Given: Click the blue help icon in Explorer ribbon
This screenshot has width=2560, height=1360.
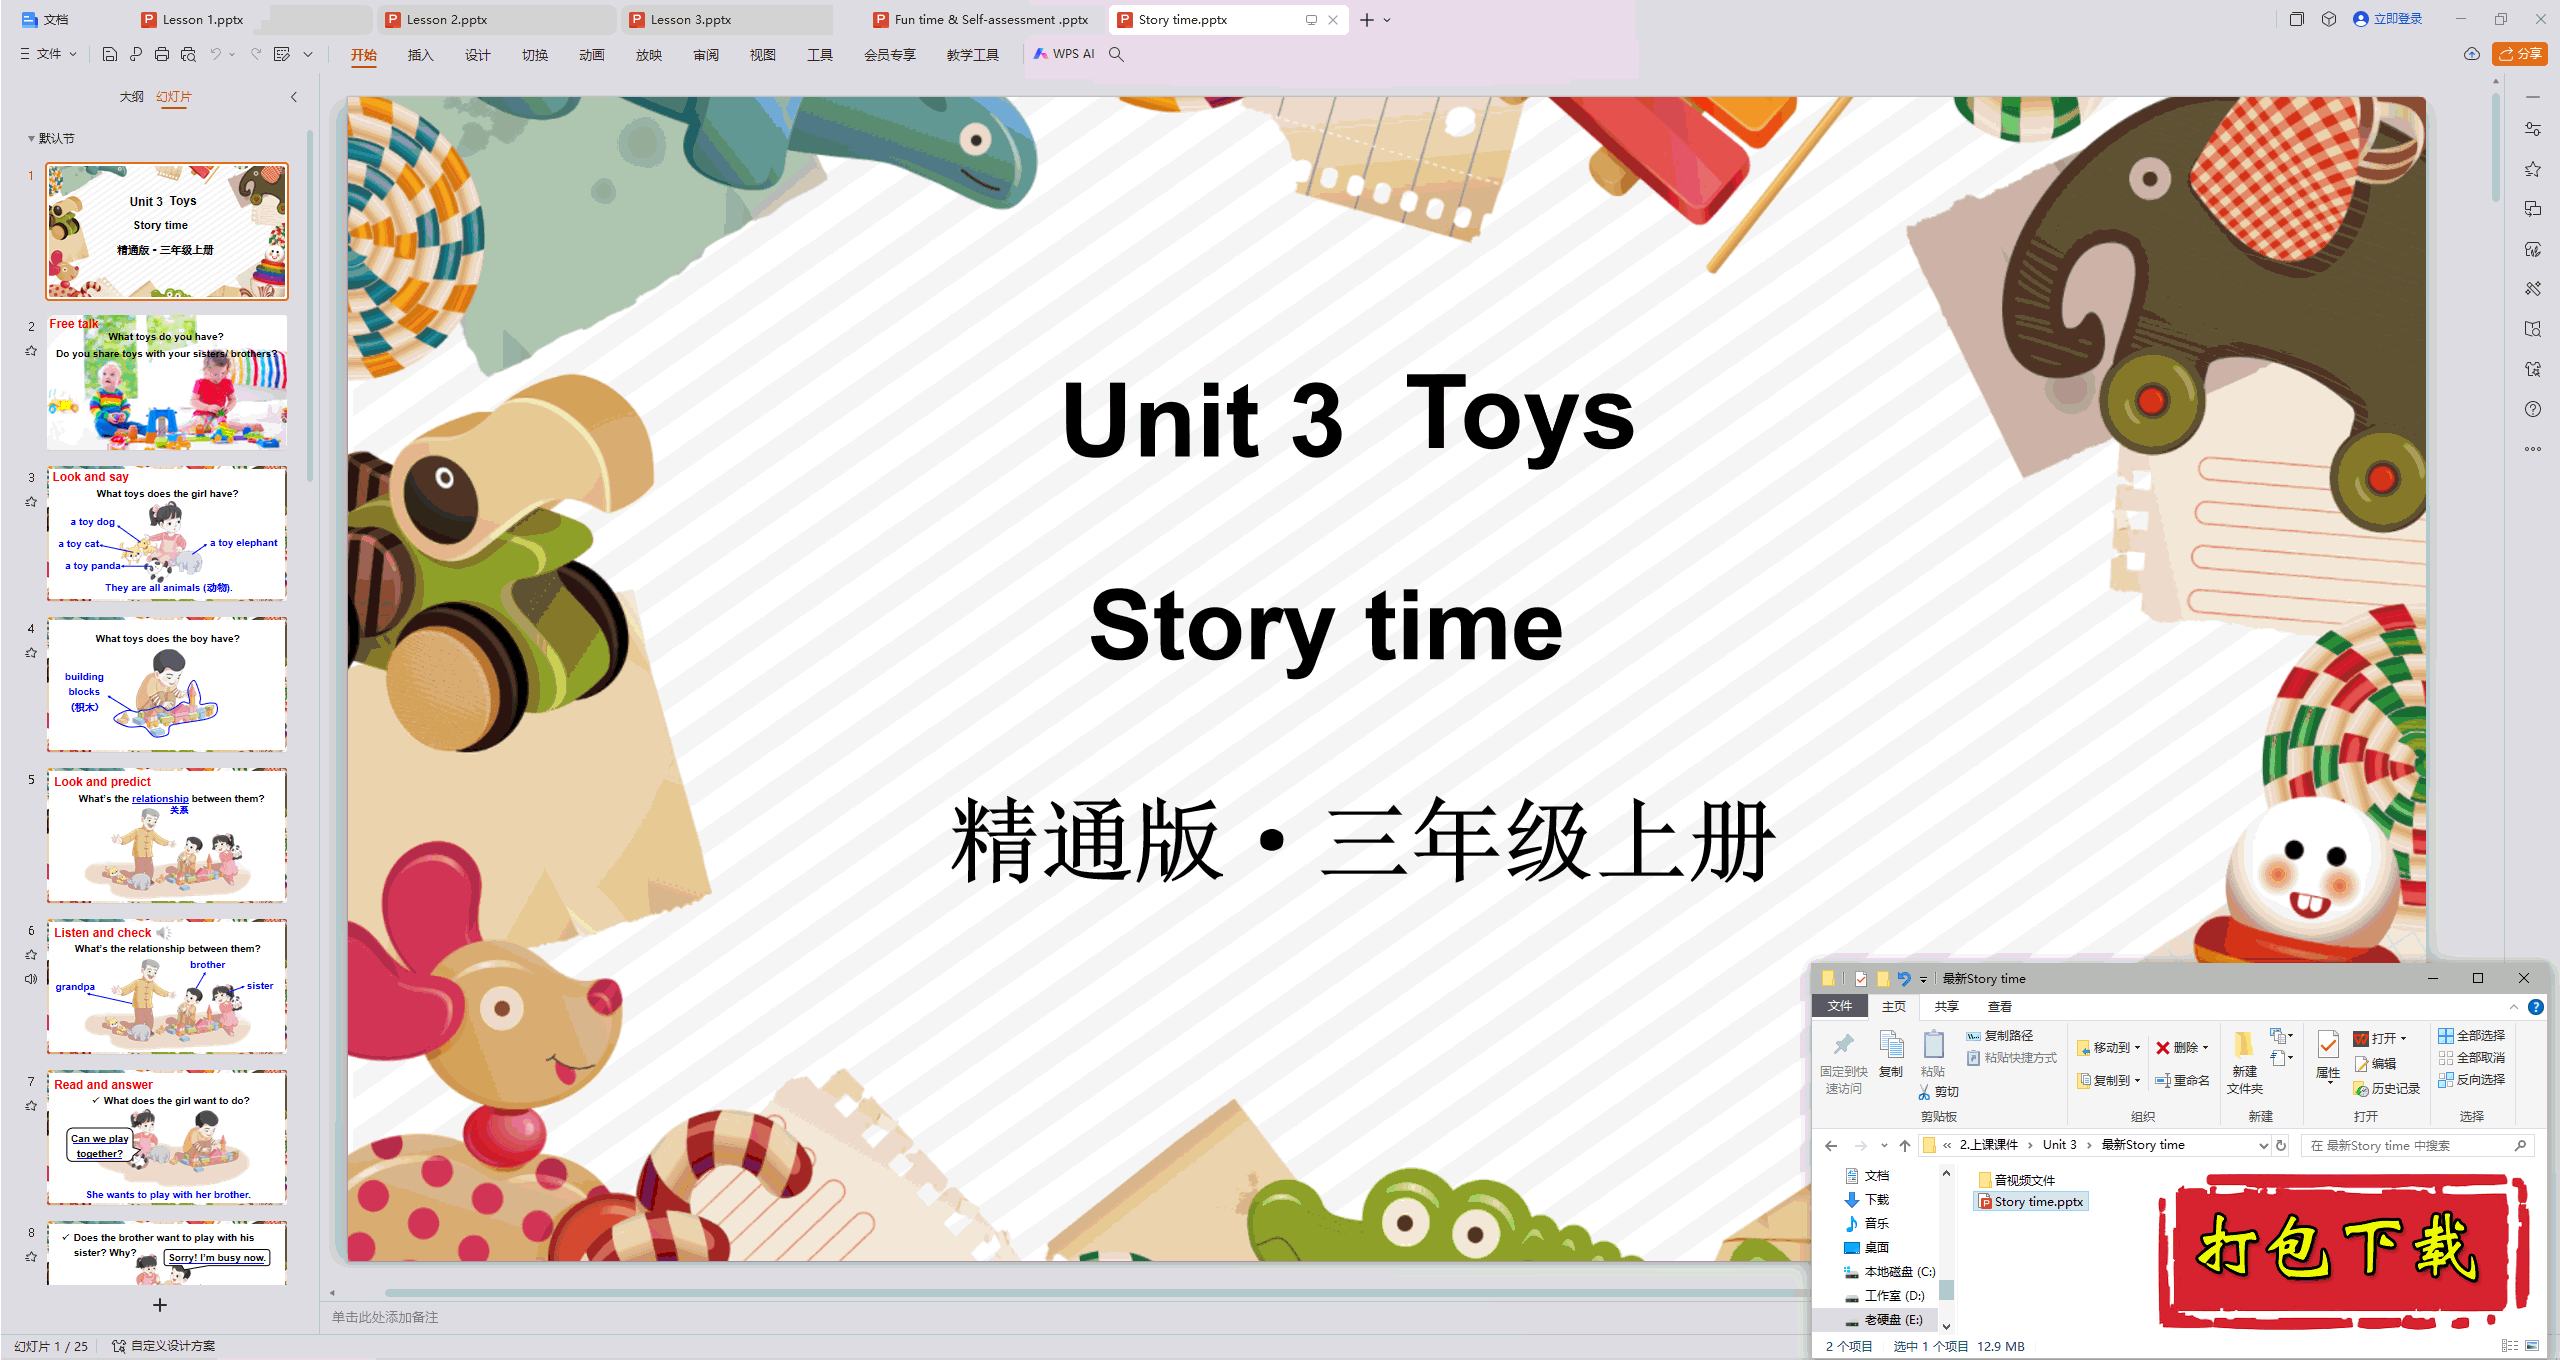Looking at the screenshot, I should tap(2536, 1007).
